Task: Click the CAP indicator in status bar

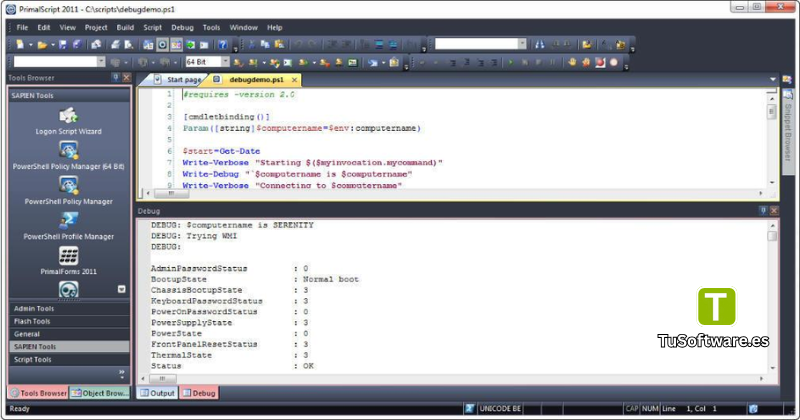Action: (x=632, y=409)
